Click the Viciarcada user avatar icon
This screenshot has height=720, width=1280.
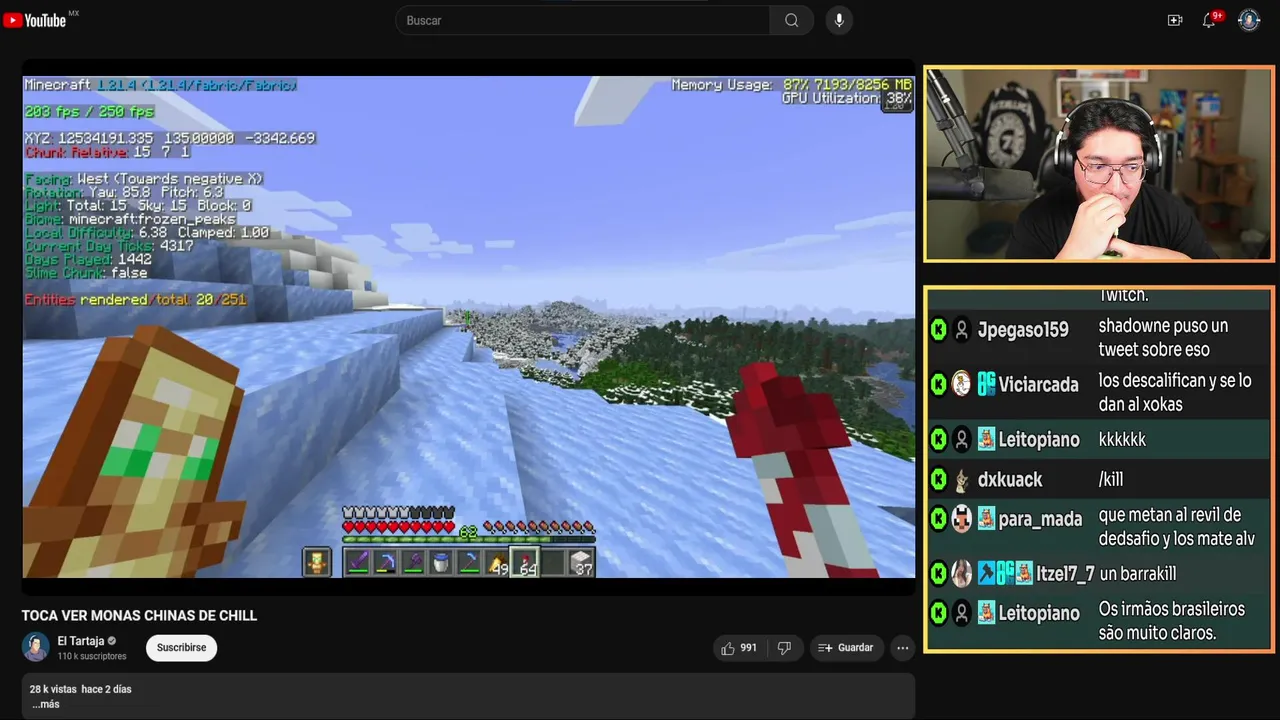pos(961,384)
